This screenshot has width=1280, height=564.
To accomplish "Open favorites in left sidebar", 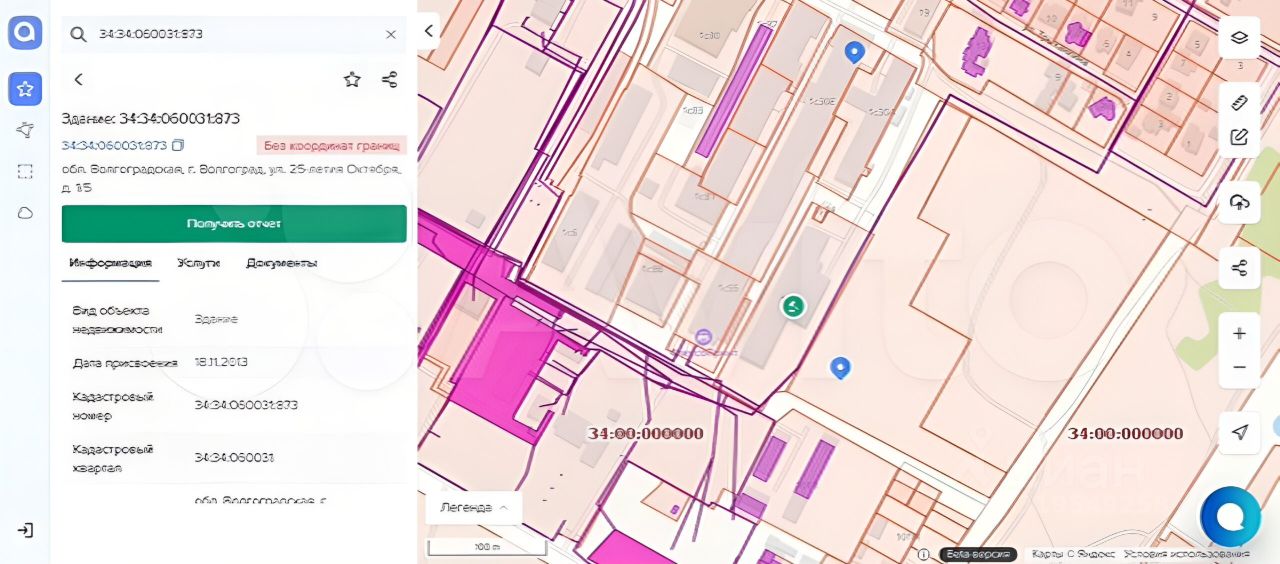I will pyautogui.click(x=25, y=89).
